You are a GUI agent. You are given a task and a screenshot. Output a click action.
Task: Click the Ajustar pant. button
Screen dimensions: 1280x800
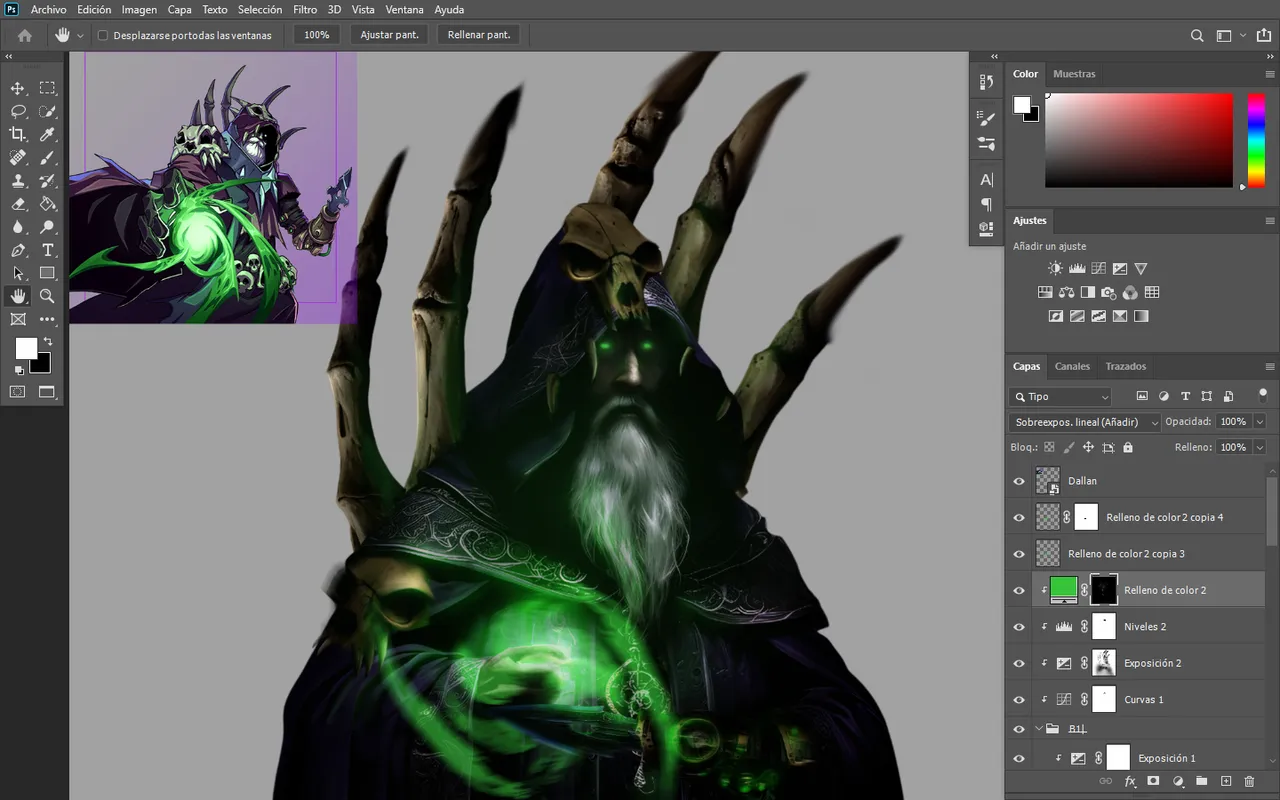point(389,35)
